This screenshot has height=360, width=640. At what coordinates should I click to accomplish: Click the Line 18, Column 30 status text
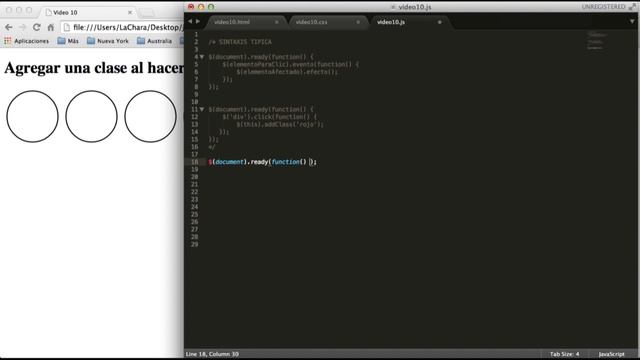click(x=212, y=354)
